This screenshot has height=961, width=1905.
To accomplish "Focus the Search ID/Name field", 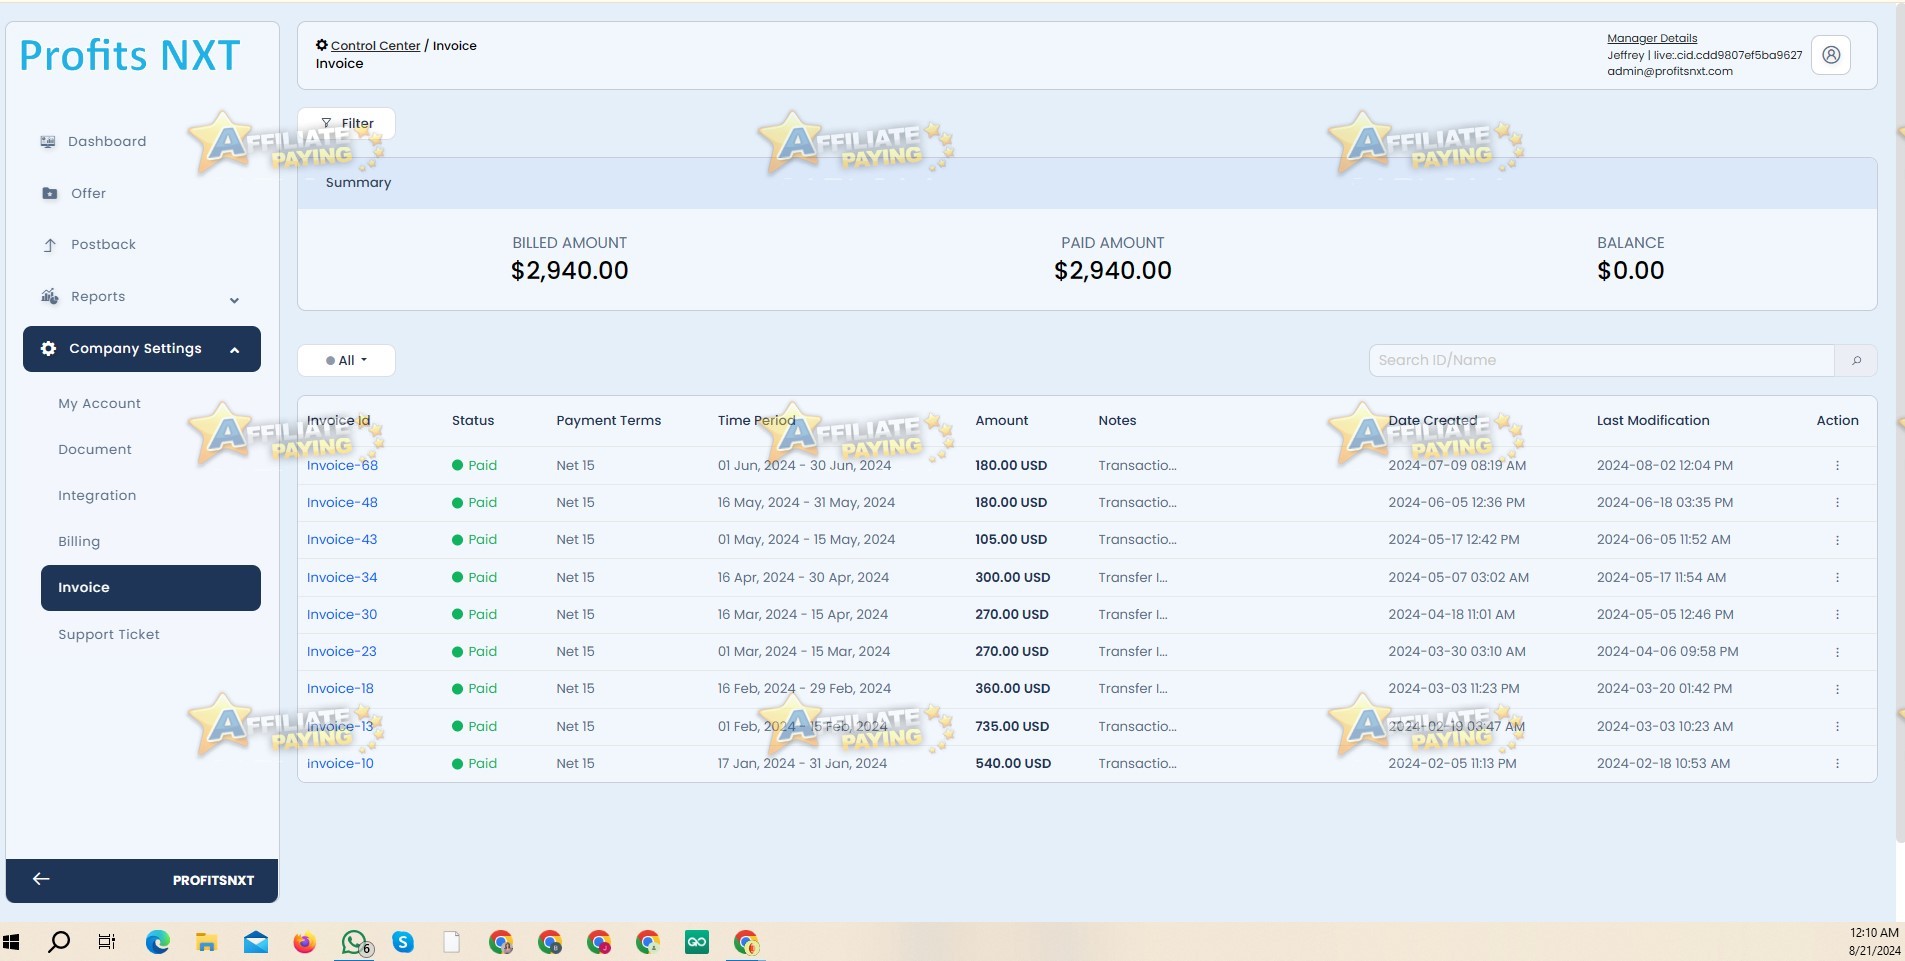I will (1602, 360).
